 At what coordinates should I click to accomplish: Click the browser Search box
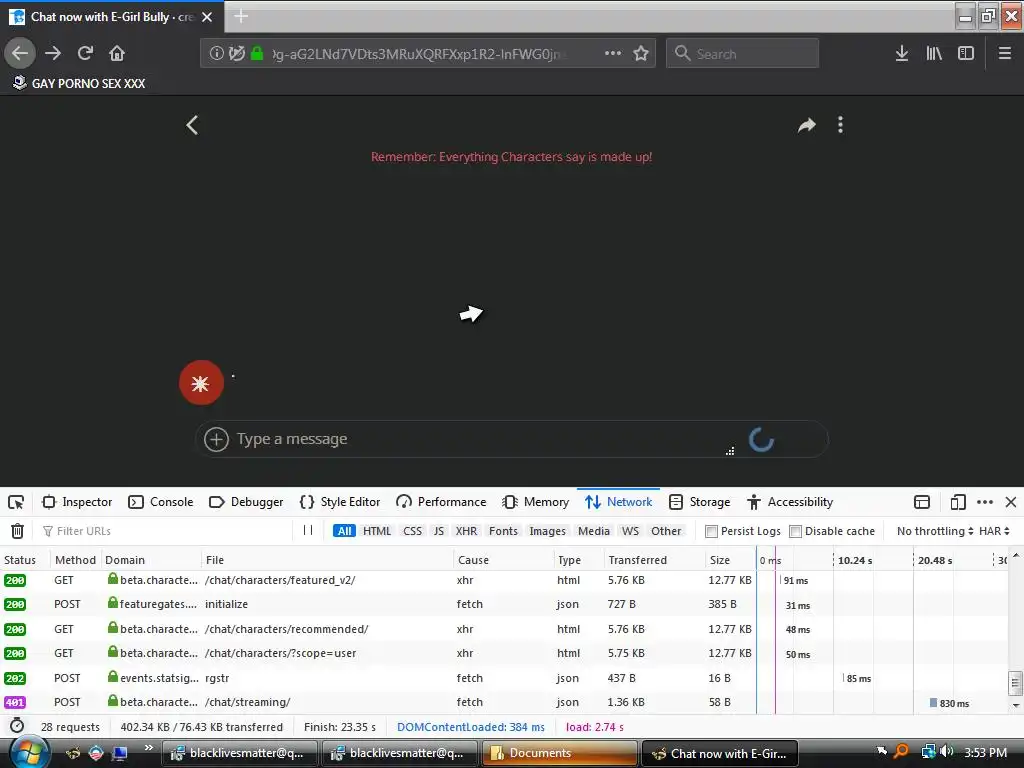pyautogui.click(x=743, y=54)
